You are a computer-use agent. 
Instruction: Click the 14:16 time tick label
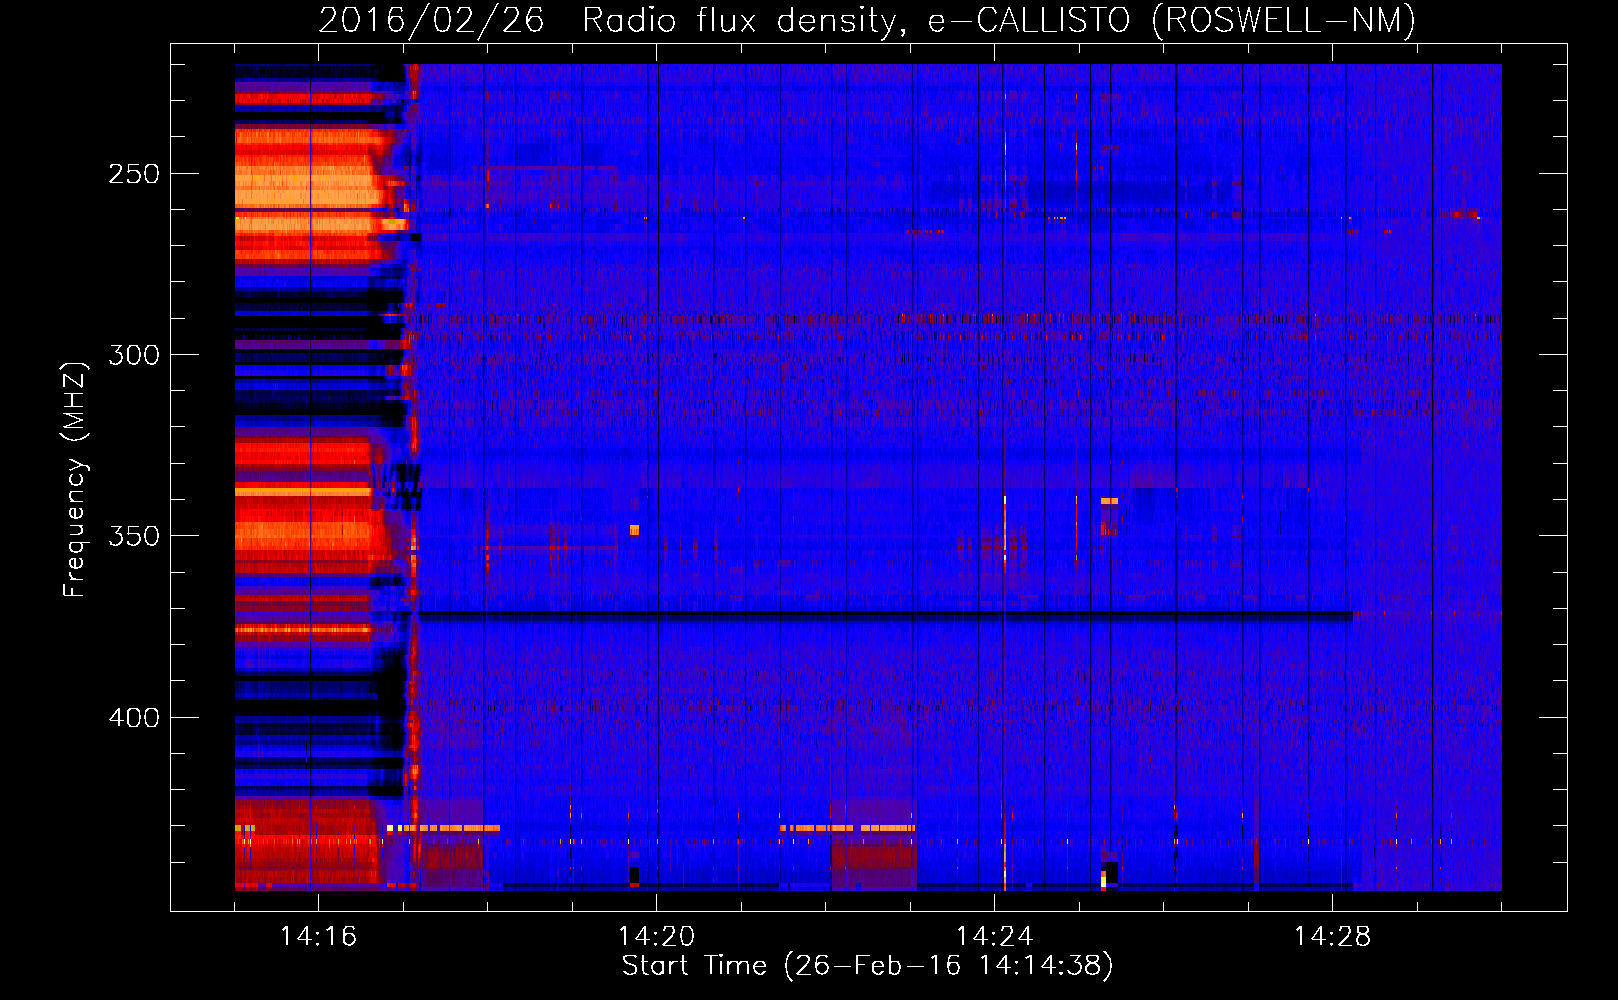[318, 936]
